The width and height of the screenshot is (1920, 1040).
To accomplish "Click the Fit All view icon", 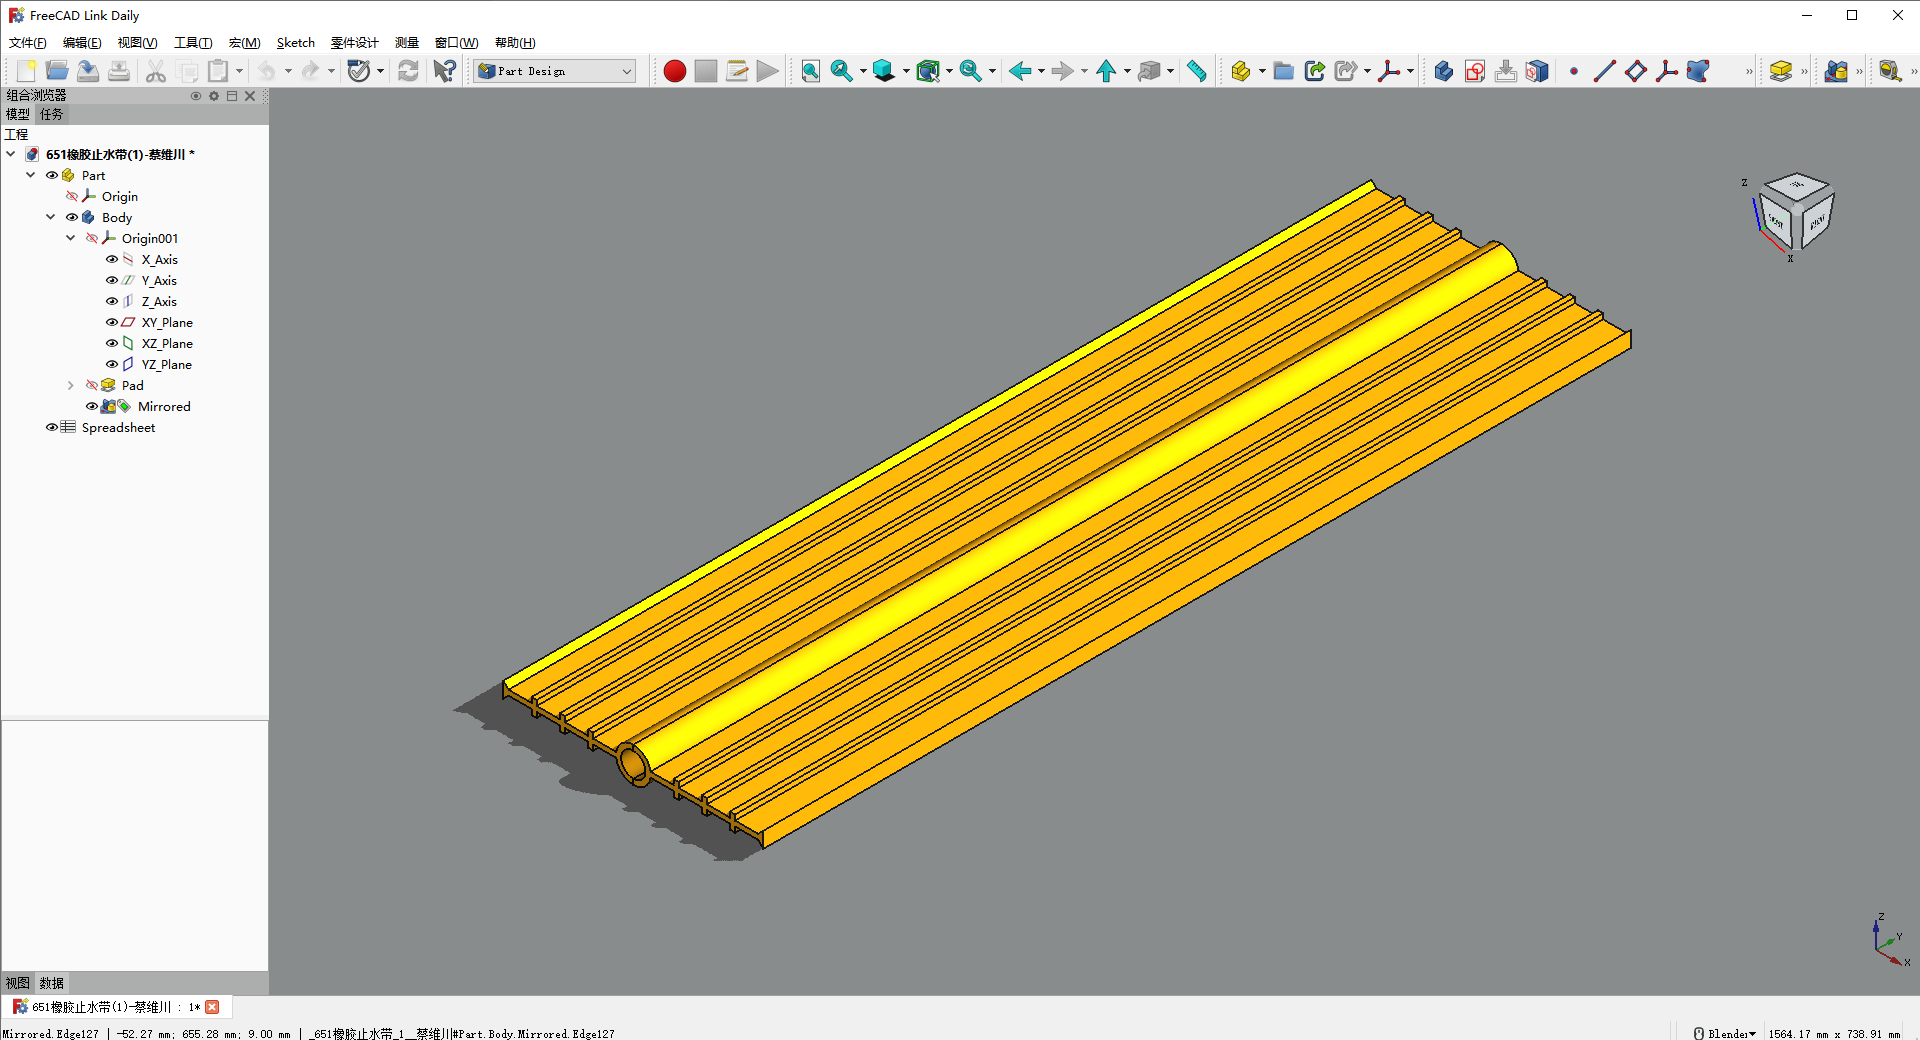I will coord(810,71).
